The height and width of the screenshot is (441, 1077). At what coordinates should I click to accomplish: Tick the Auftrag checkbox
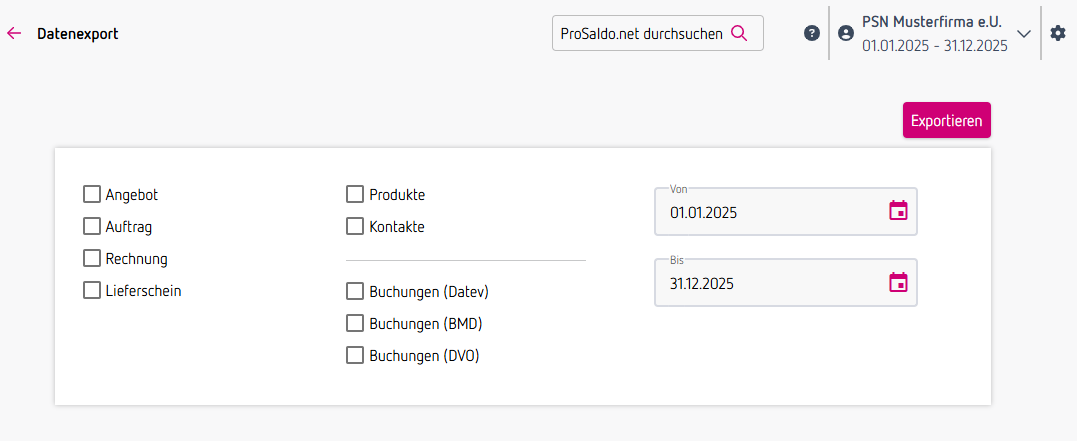(92, 226)
